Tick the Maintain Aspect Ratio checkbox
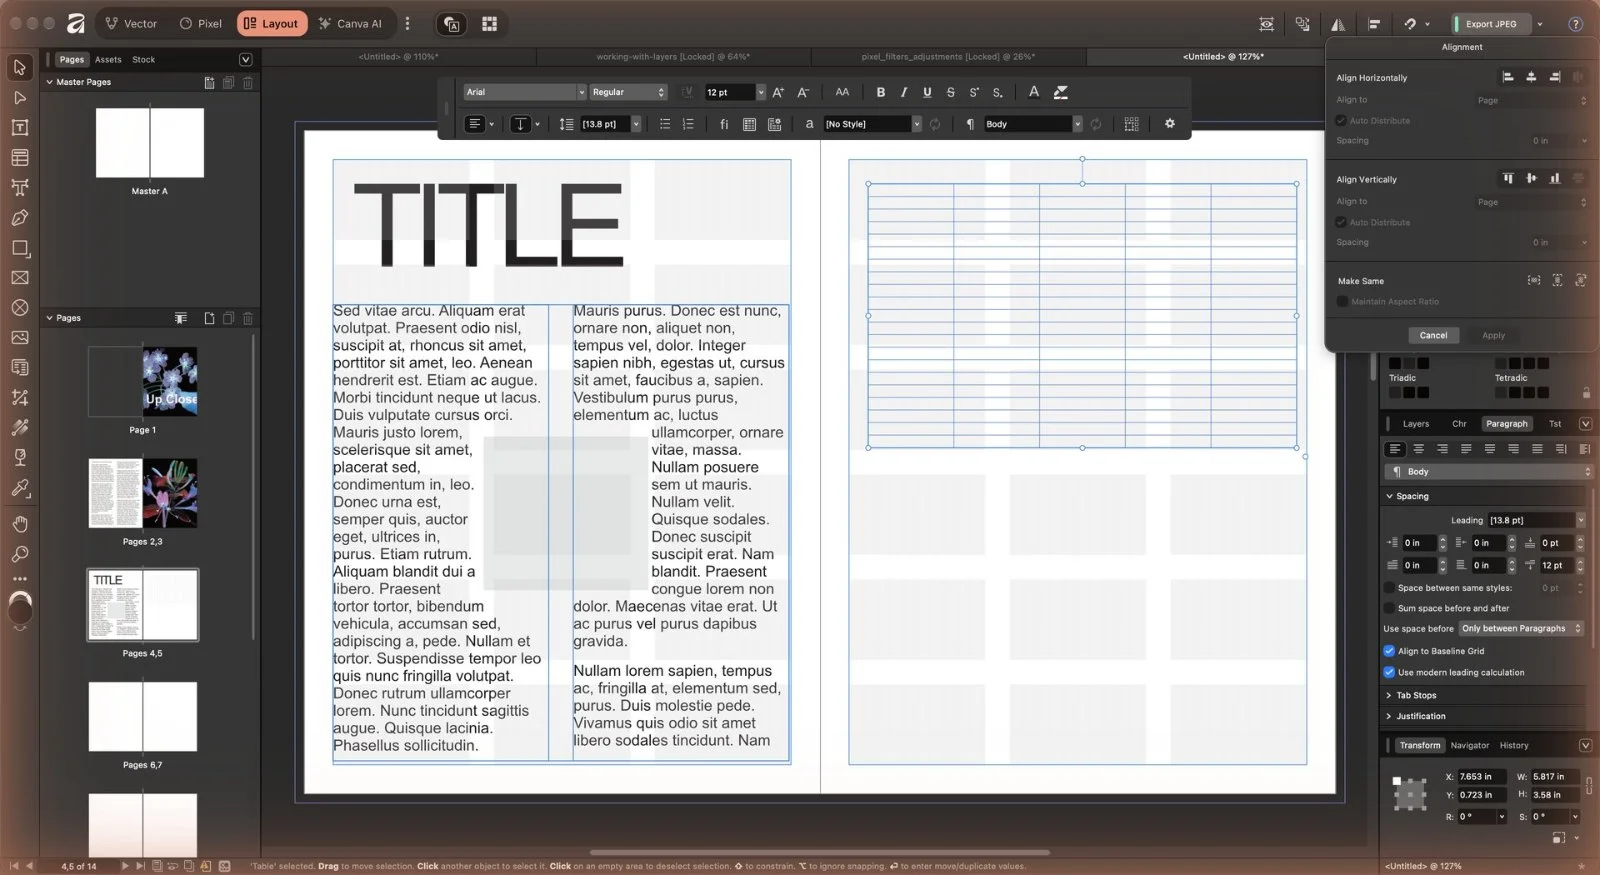The height and width of the screenshot is (875, 1600). click(x=1342, y=301)
